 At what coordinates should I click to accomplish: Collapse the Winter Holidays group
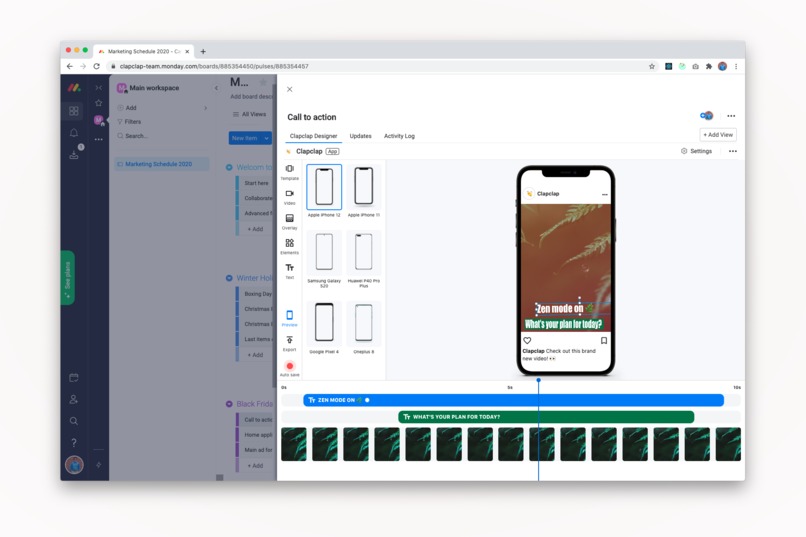tap(229, 278)
